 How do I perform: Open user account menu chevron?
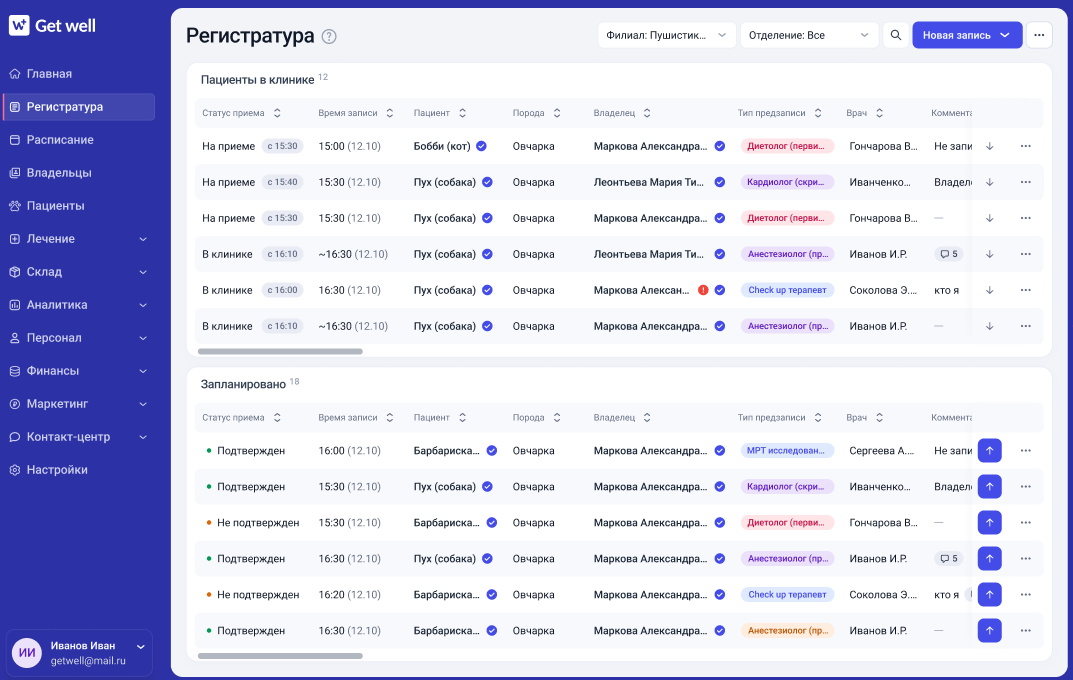[x=140, y=646]
